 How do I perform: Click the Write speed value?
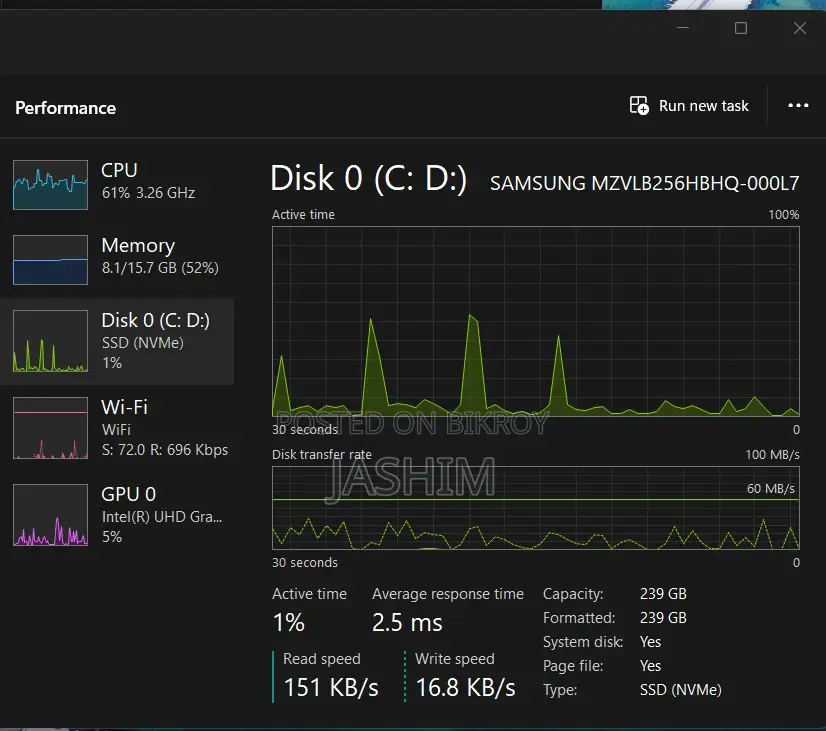tap(465, 687)
